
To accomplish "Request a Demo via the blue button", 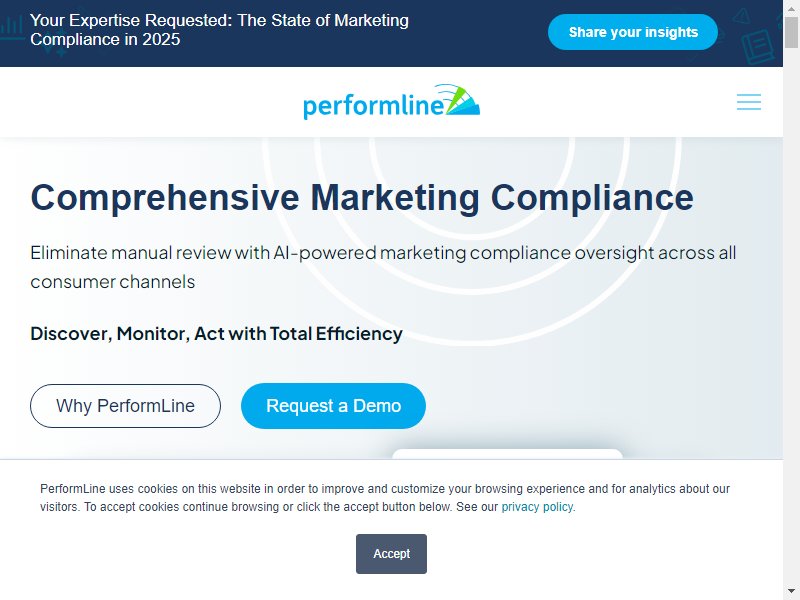I will tap(333, 406).
